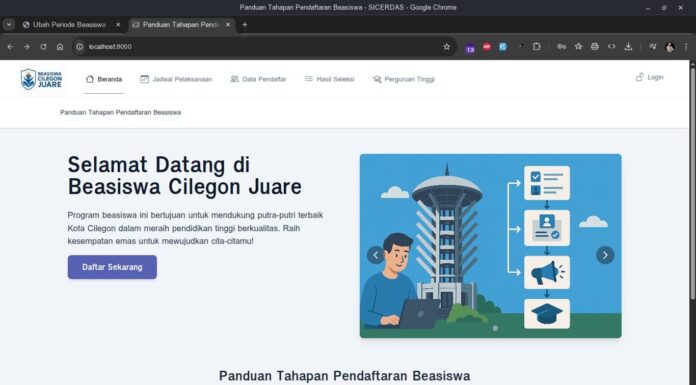Image resolution: width=696 pixels, height=385 pixels.
Task: Show next carousel slide
Action: click(605, 255)
